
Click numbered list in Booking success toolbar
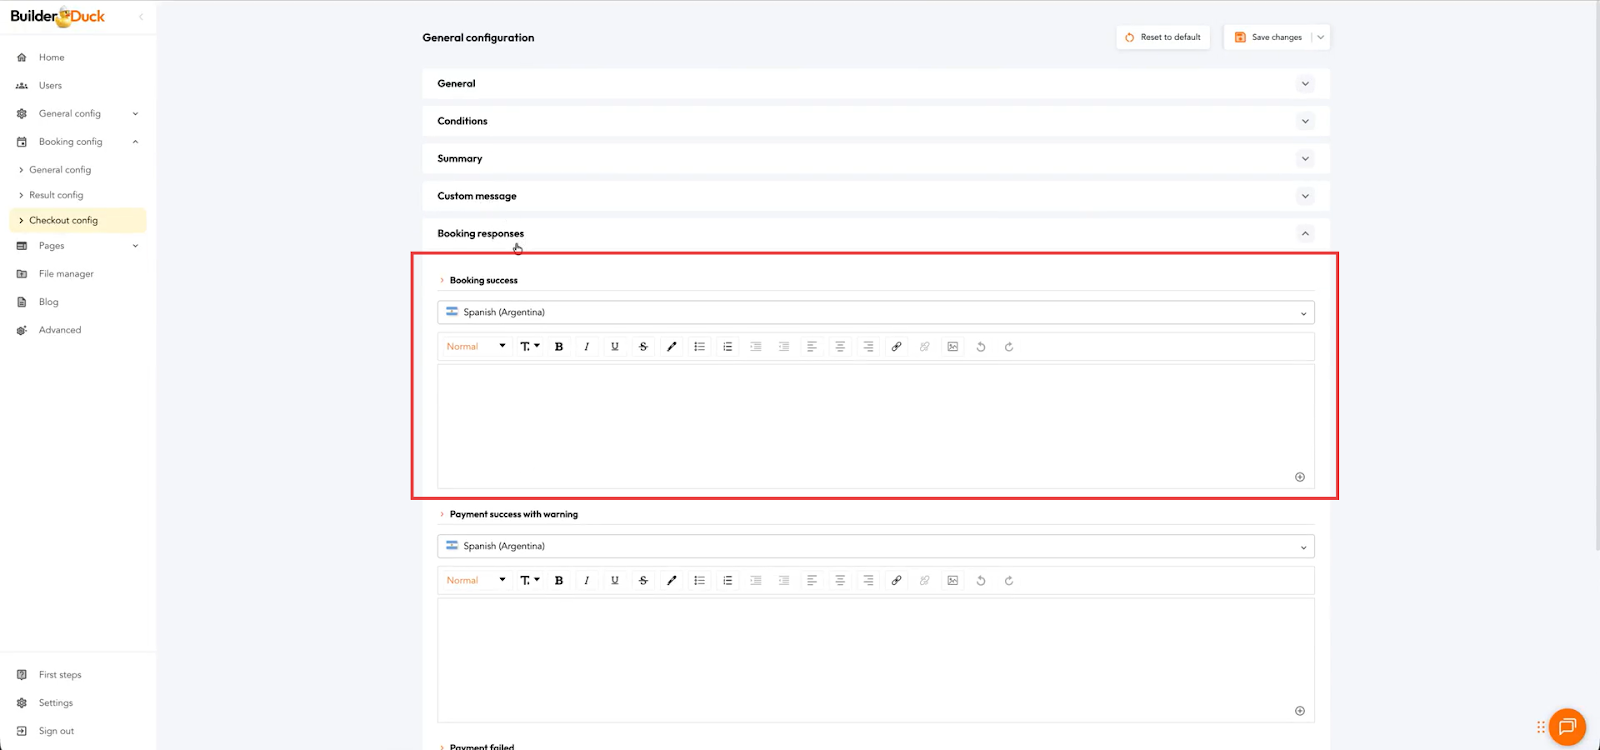tap(728, 347)
